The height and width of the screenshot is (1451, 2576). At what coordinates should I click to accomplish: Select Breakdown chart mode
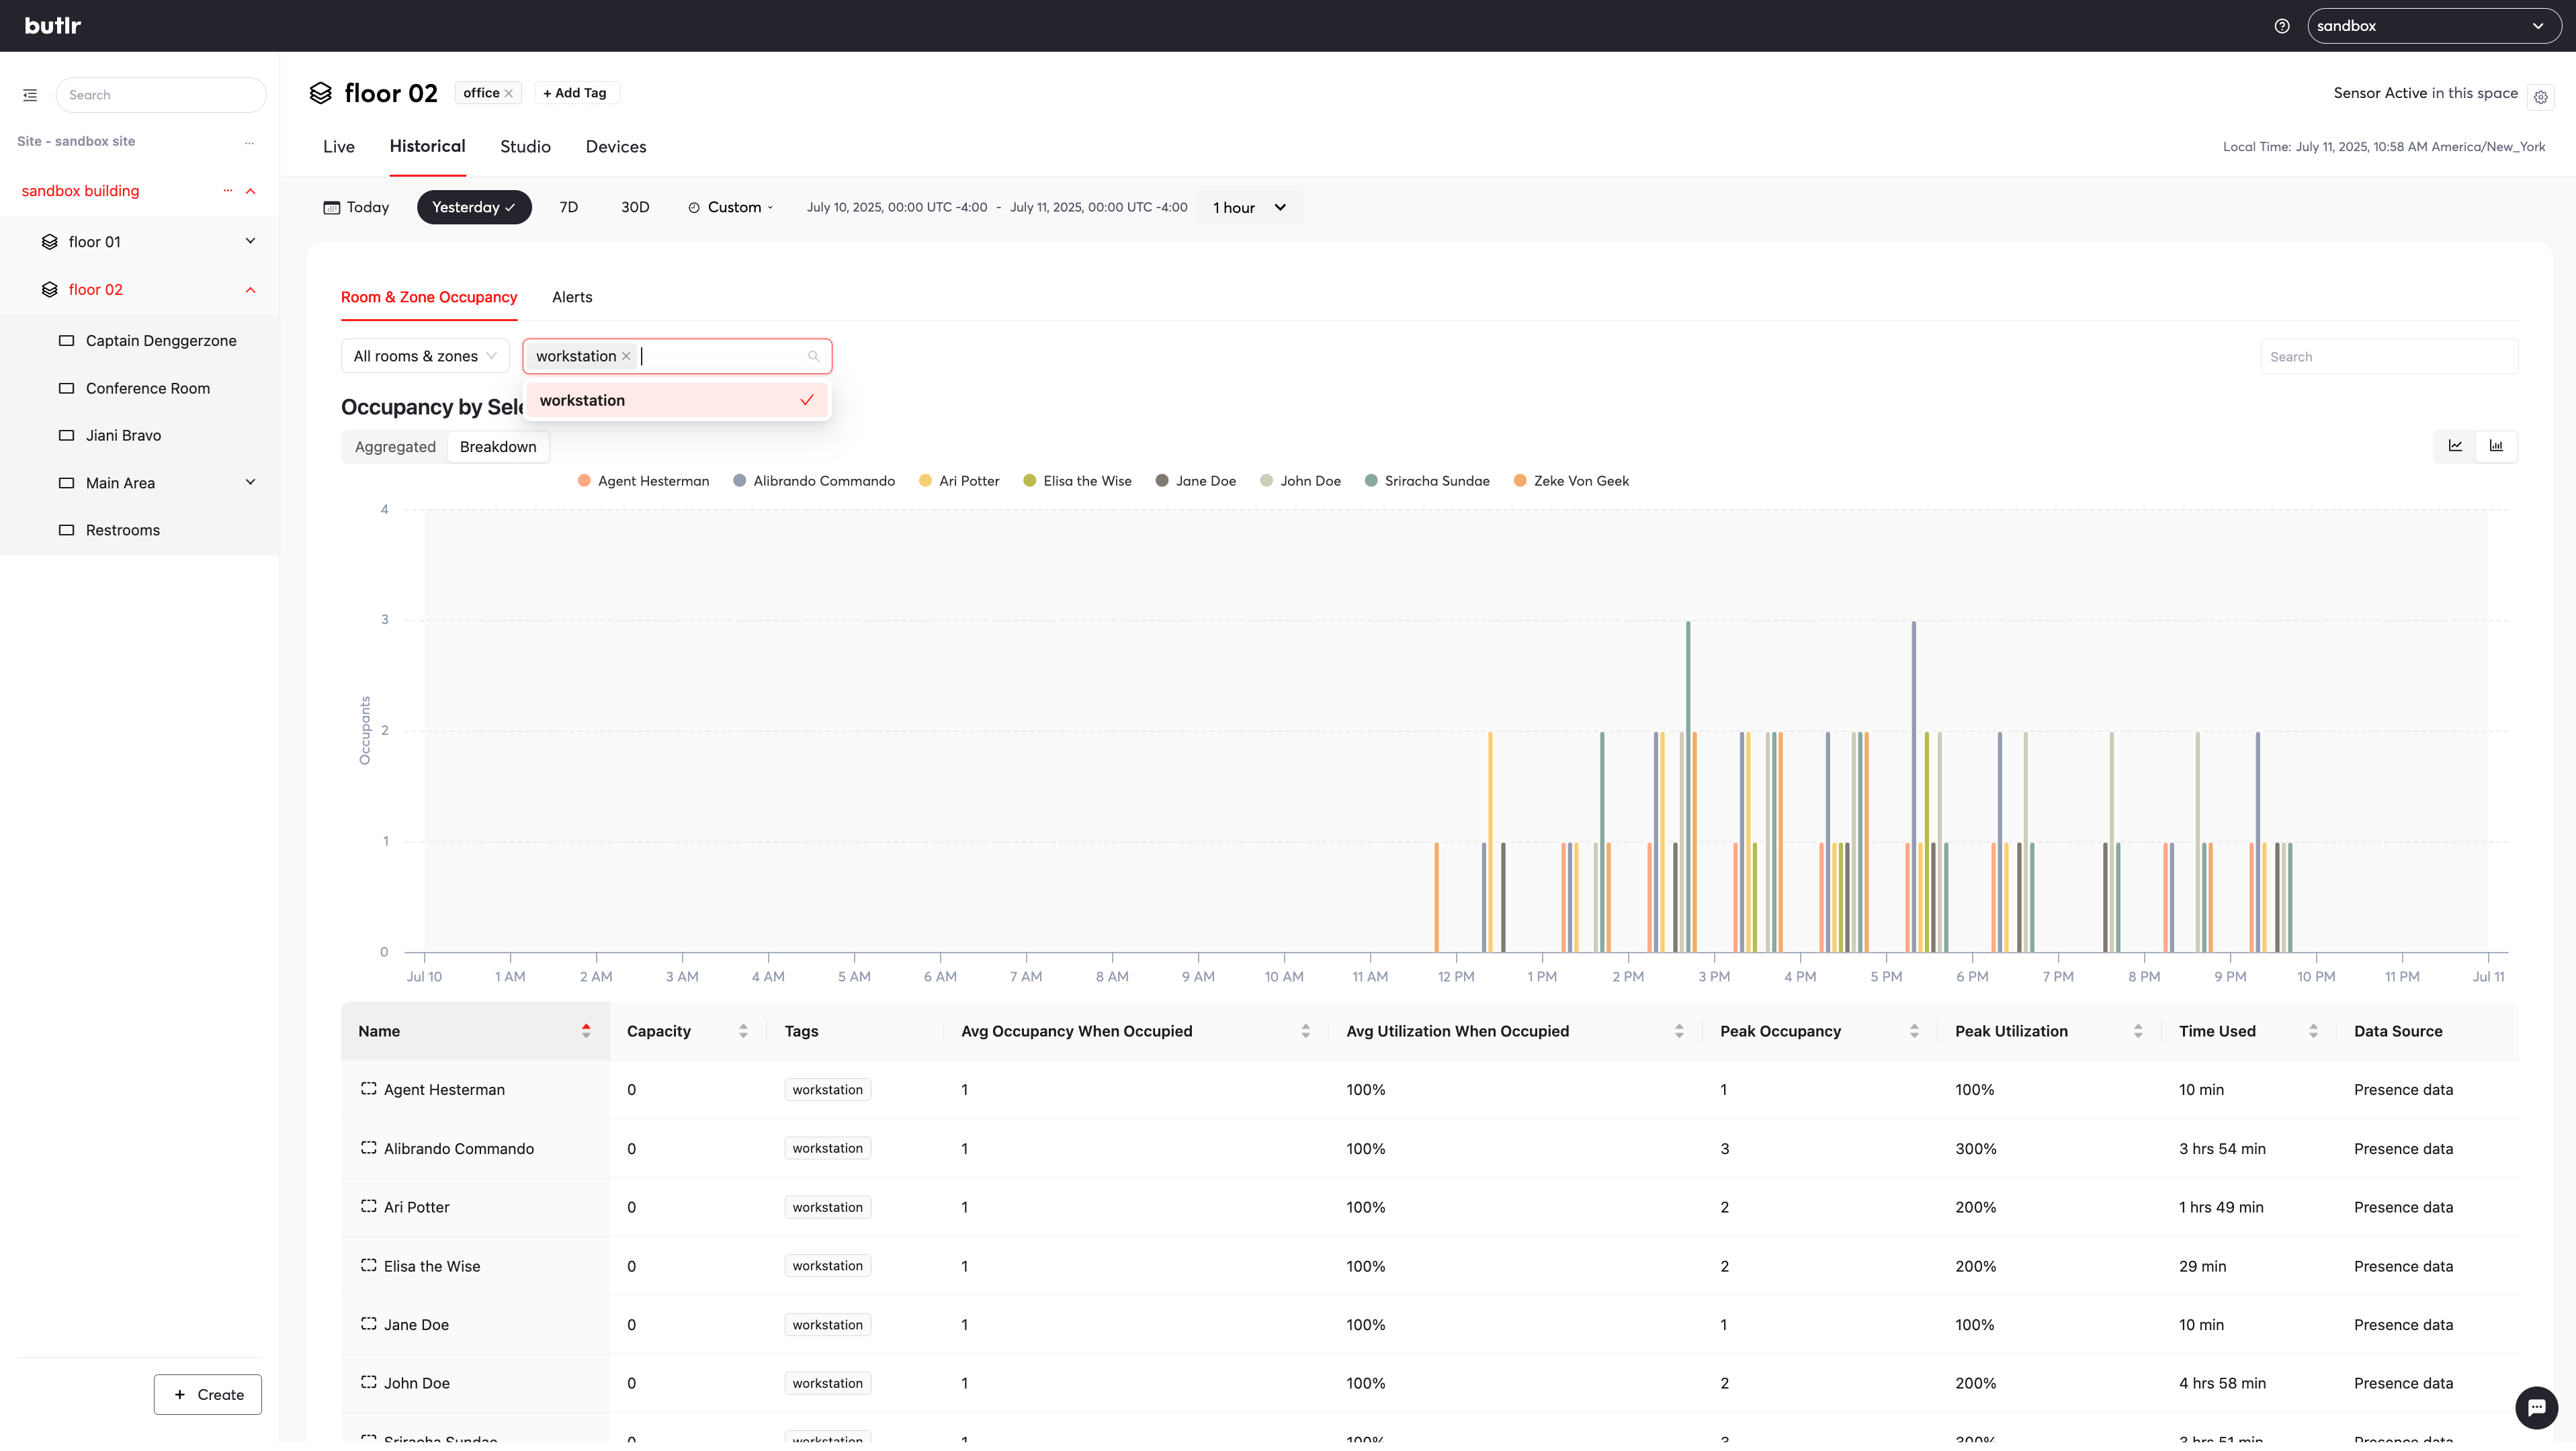tap(498, 447)
